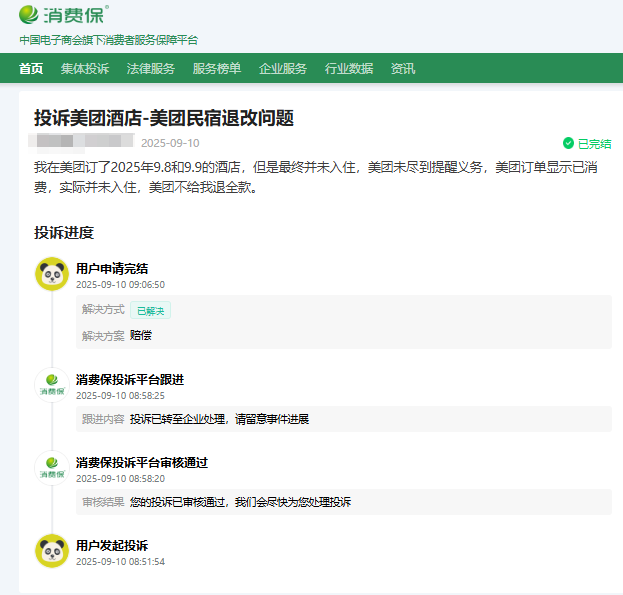Viewport: 623px width, 595px height.
Task: Click the green 已完结 checkmark icon
Action: point(568,143)
